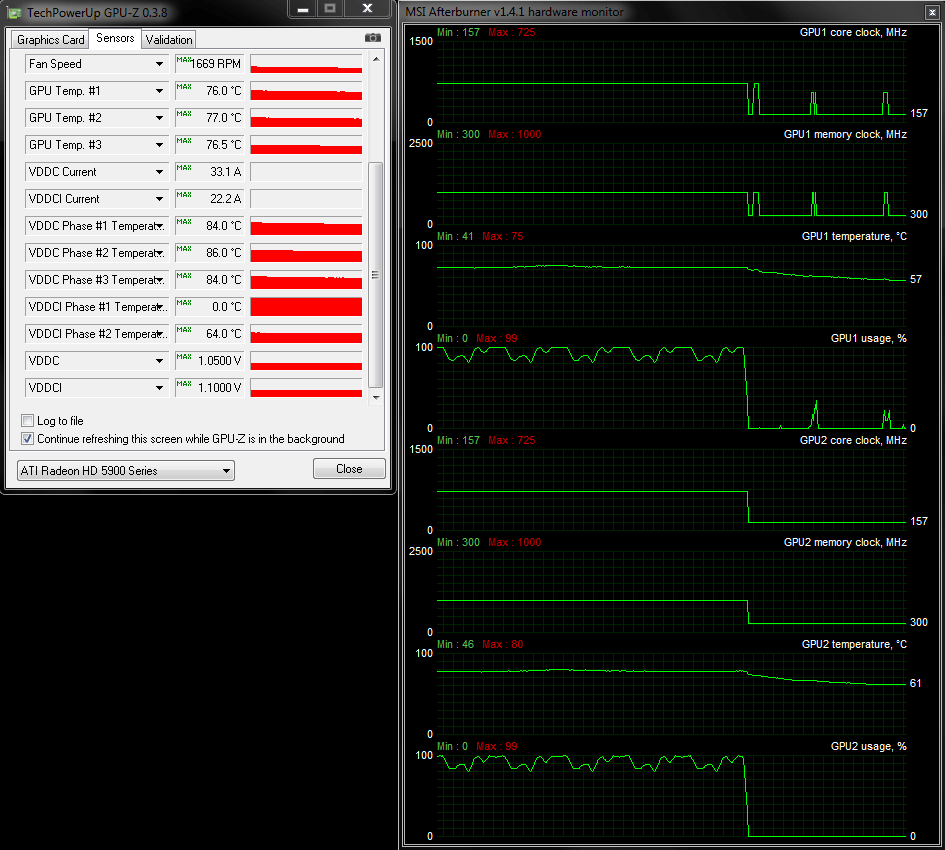Image resolution: width=945 pixels, height=850 pixels.
Task: Click the VDDC Phase #2 86.0 °C value
Action: click(x=210, y=253)
